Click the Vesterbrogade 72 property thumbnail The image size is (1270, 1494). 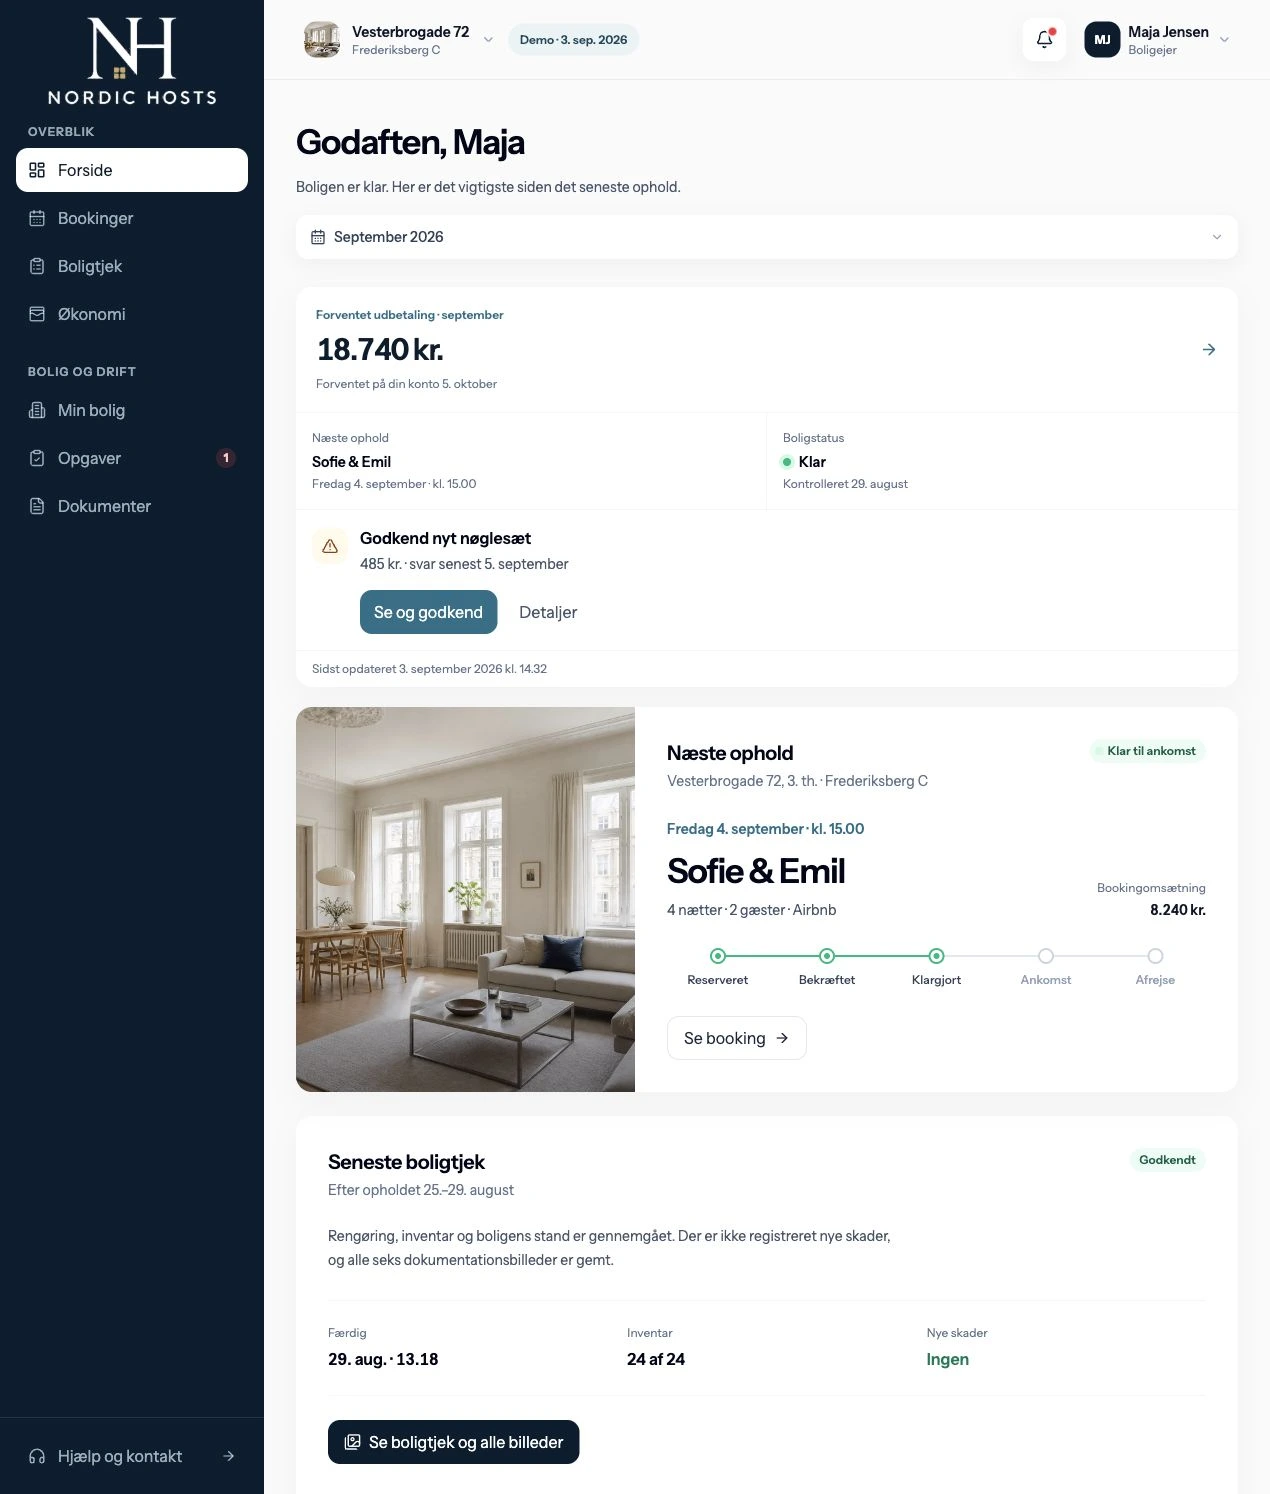322,40
